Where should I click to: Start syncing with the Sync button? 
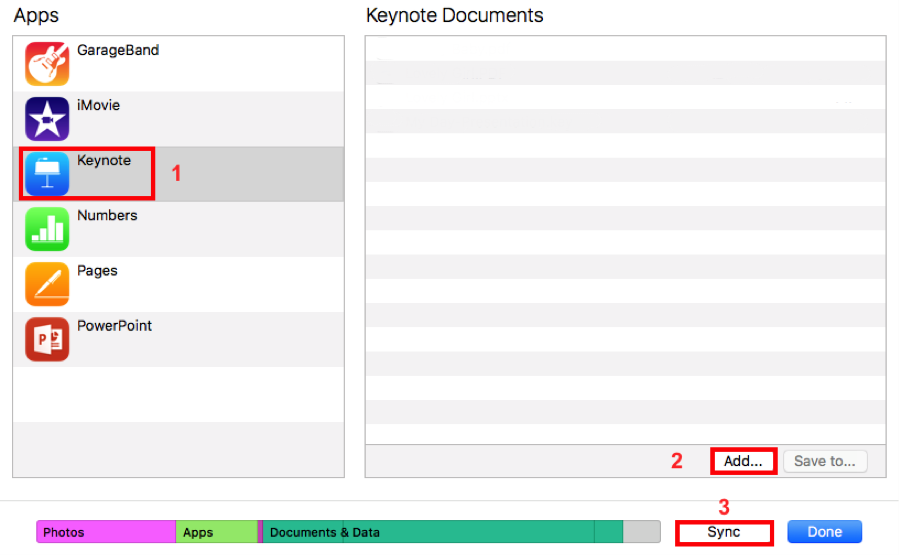click(724, 532)
